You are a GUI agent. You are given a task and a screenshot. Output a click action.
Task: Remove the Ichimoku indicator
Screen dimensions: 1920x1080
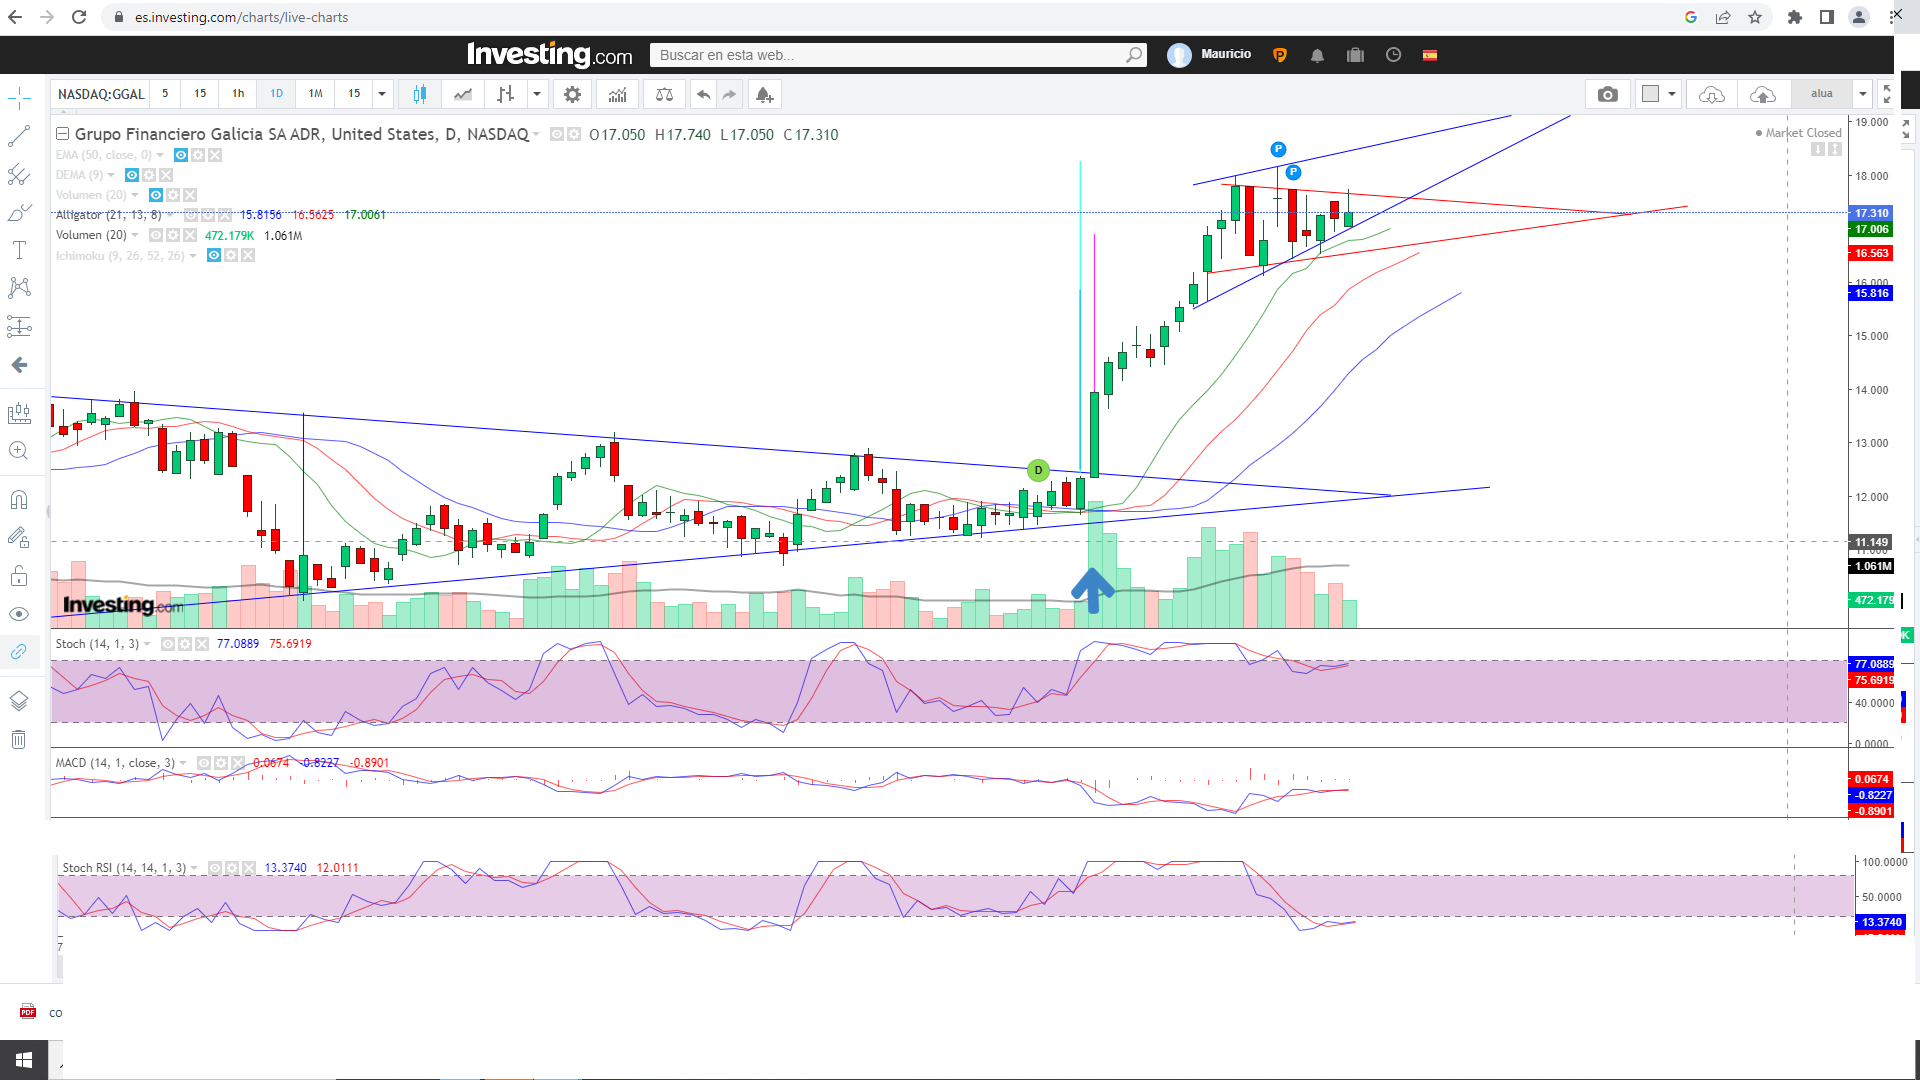[x=248, y=256]
